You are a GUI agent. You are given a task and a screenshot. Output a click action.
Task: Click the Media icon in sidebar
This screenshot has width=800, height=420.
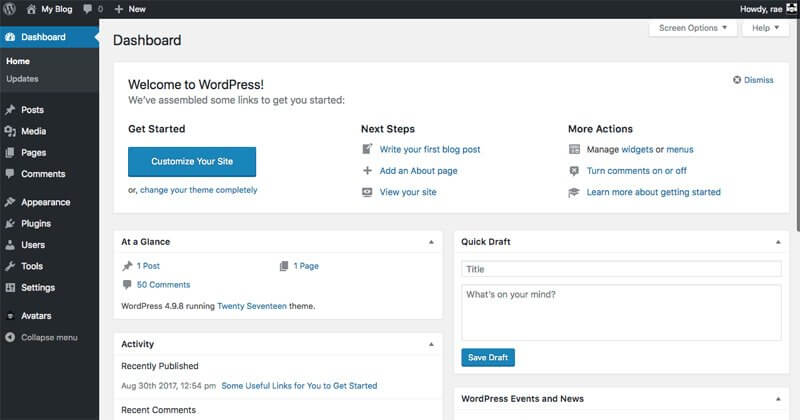coord(10,131)
